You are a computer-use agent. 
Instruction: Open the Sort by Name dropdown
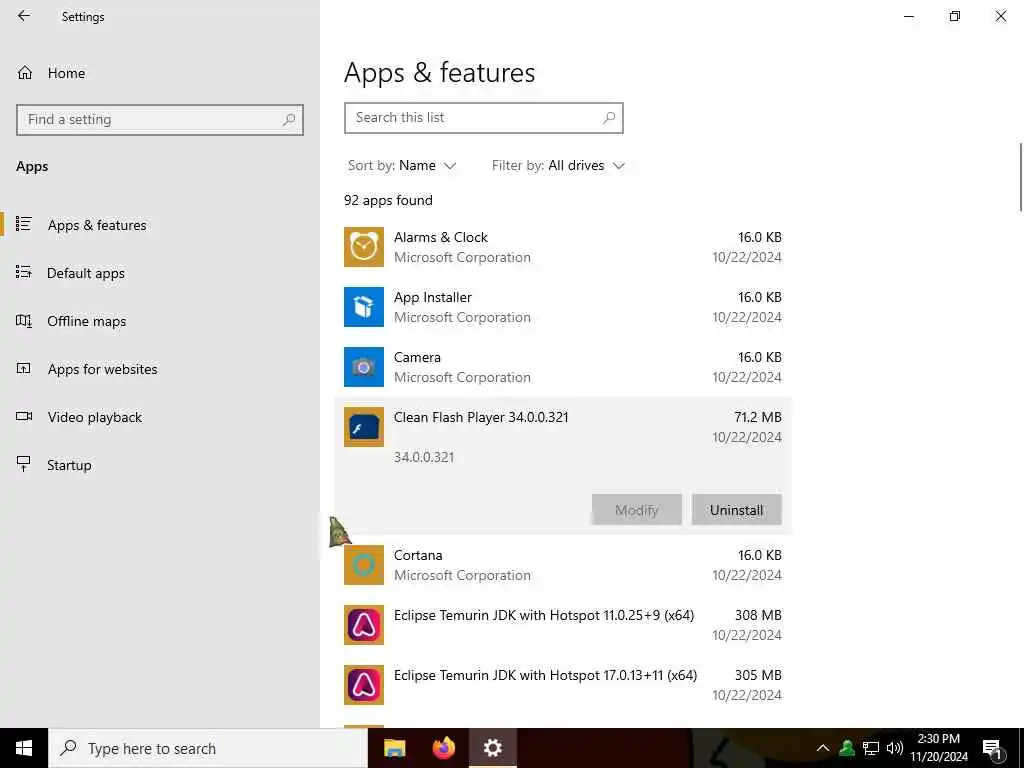402,166
